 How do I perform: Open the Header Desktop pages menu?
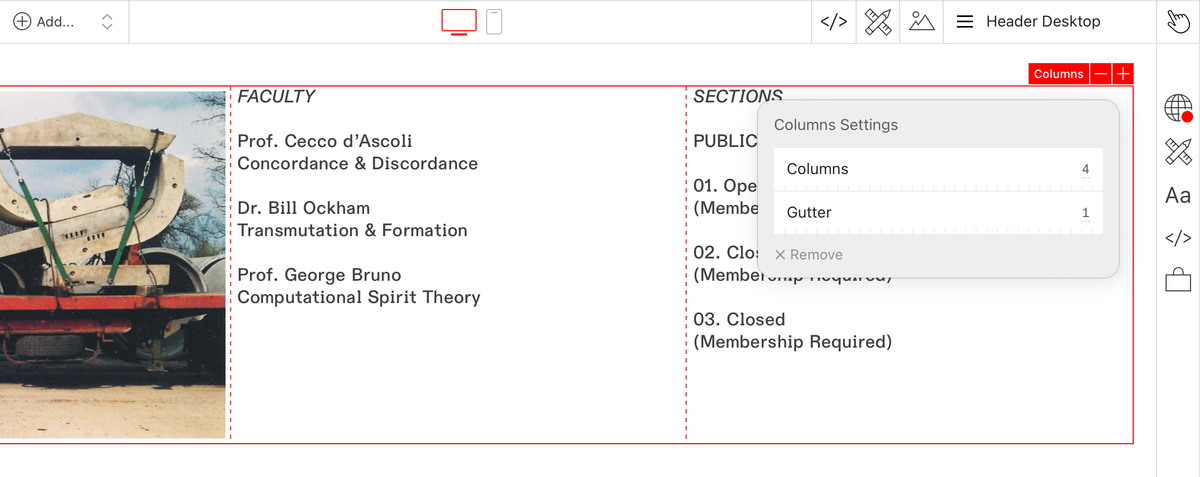1028,21
